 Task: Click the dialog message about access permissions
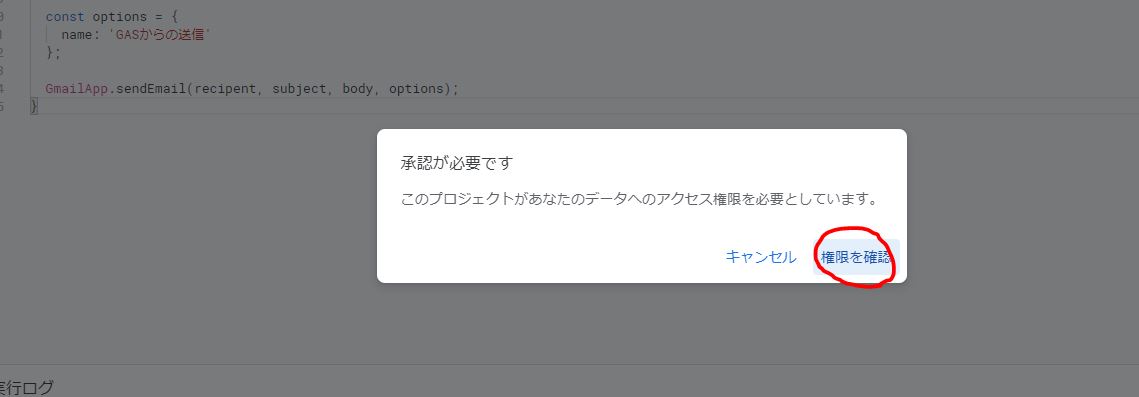(640, 199)
